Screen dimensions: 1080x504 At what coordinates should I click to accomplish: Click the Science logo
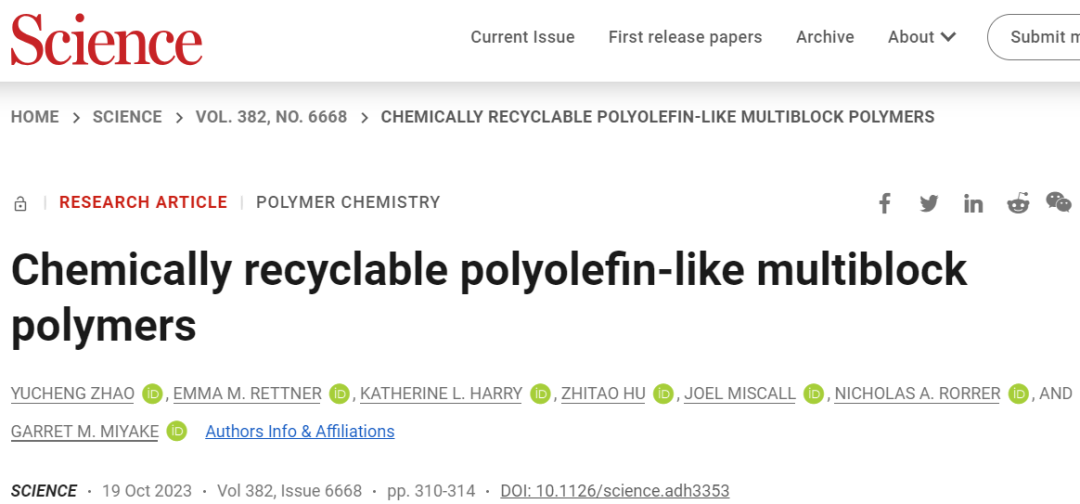(x=107, y=38)
